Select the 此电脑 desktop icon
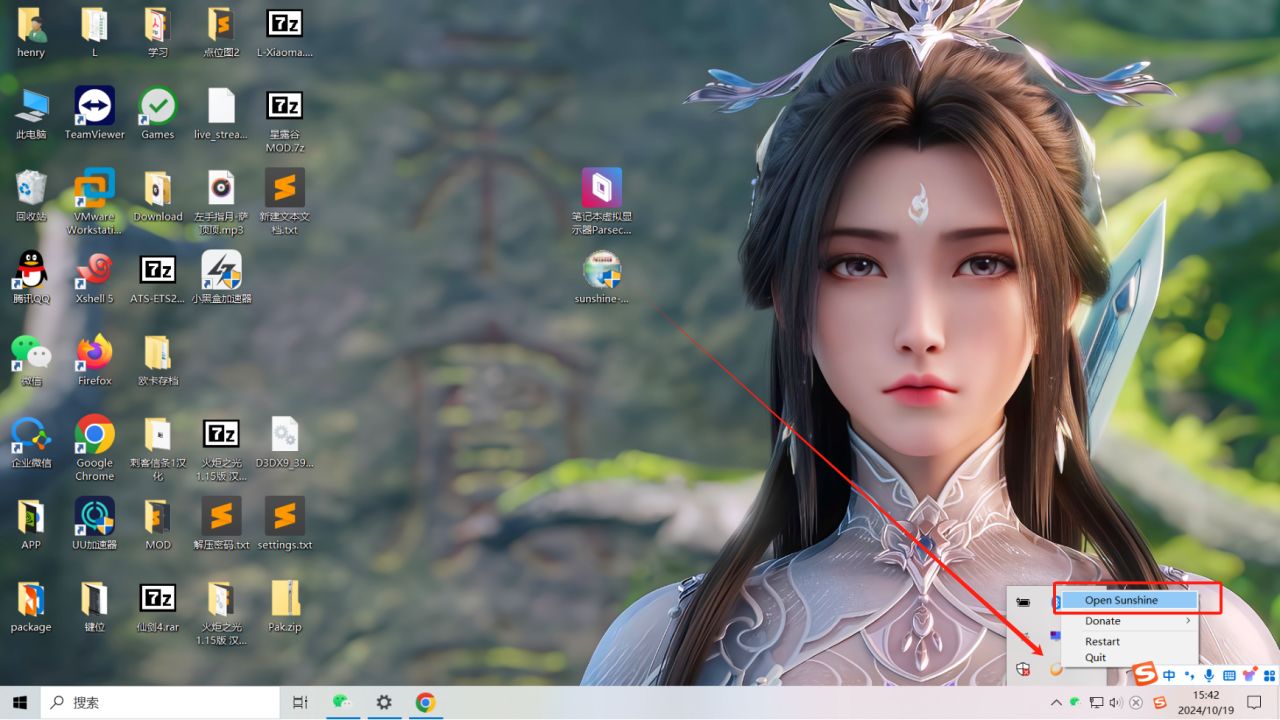1280x720 pixels. coord(31,114)
